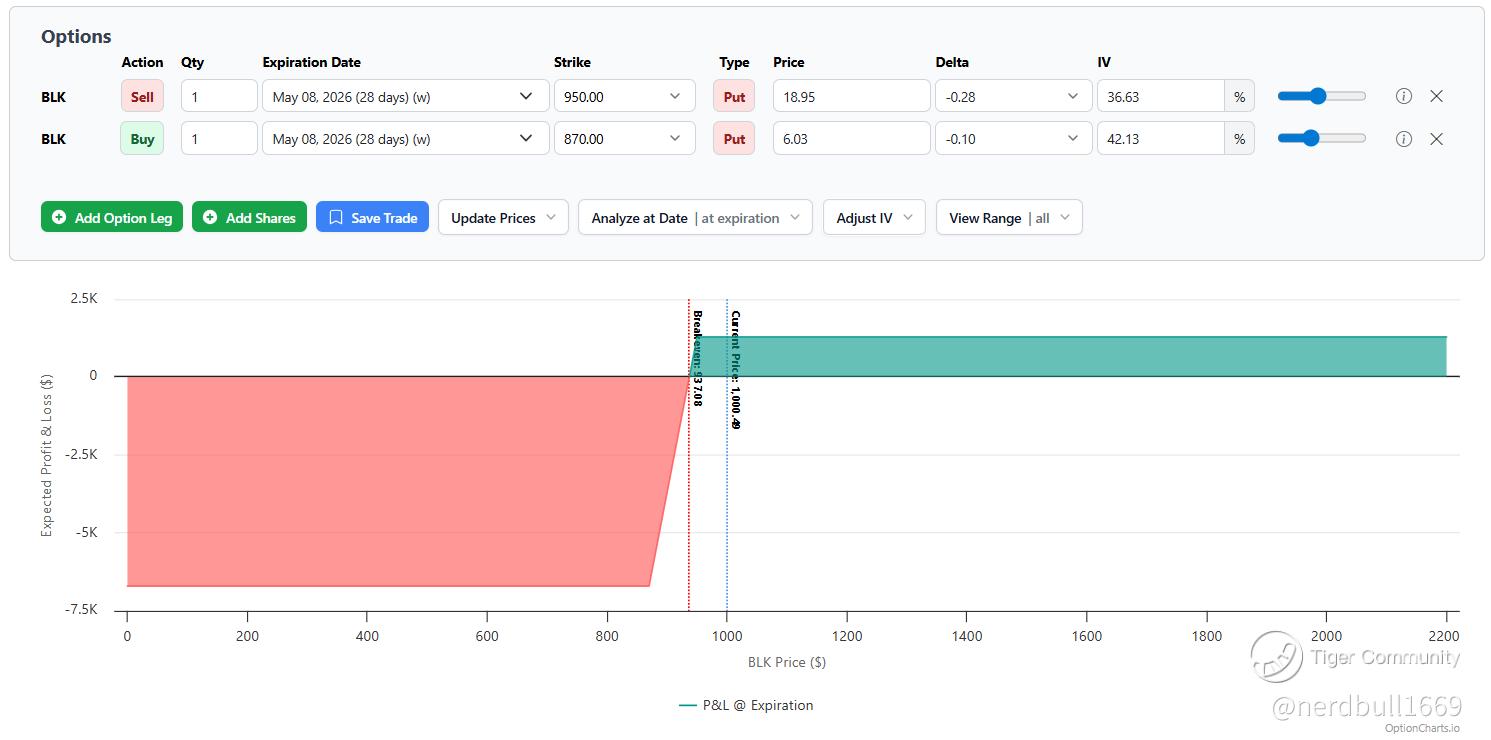Click the BLK symbol on the Buy row
This screenshot has width=1491, height=740.
pyautogui.click(x=53, y=139)
